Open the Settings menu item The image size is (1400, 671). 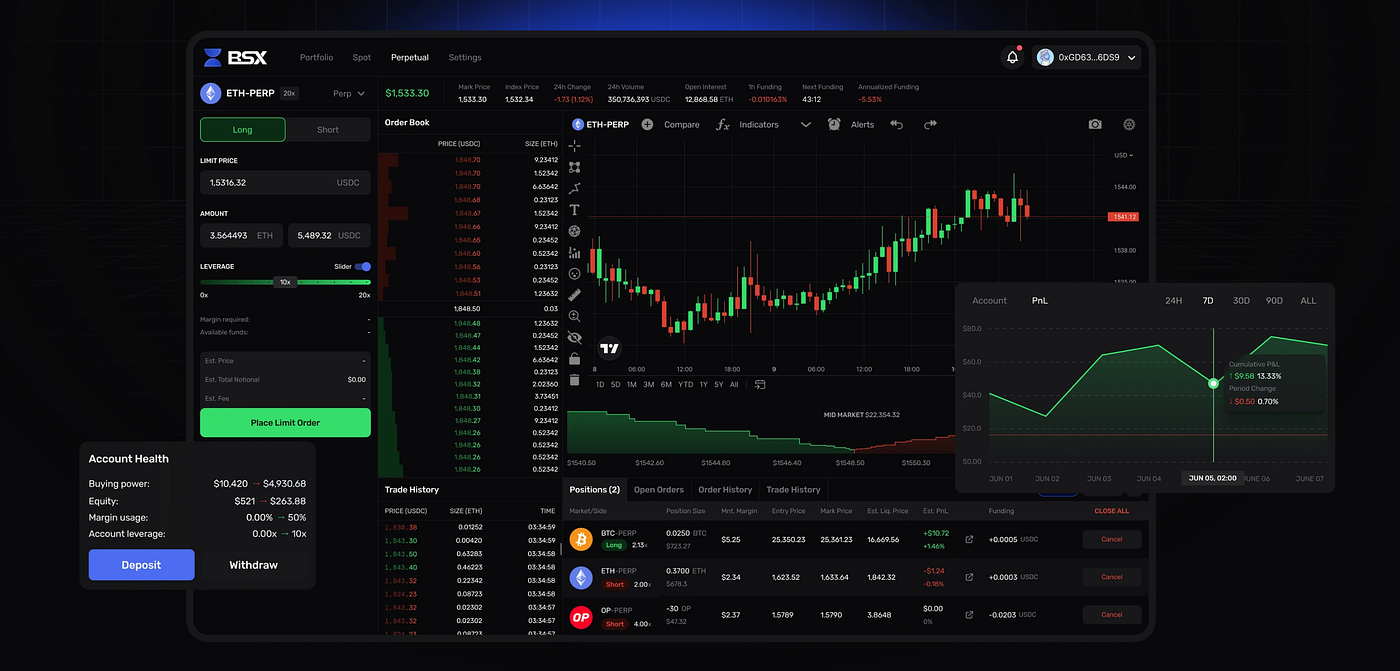[465, 57]
